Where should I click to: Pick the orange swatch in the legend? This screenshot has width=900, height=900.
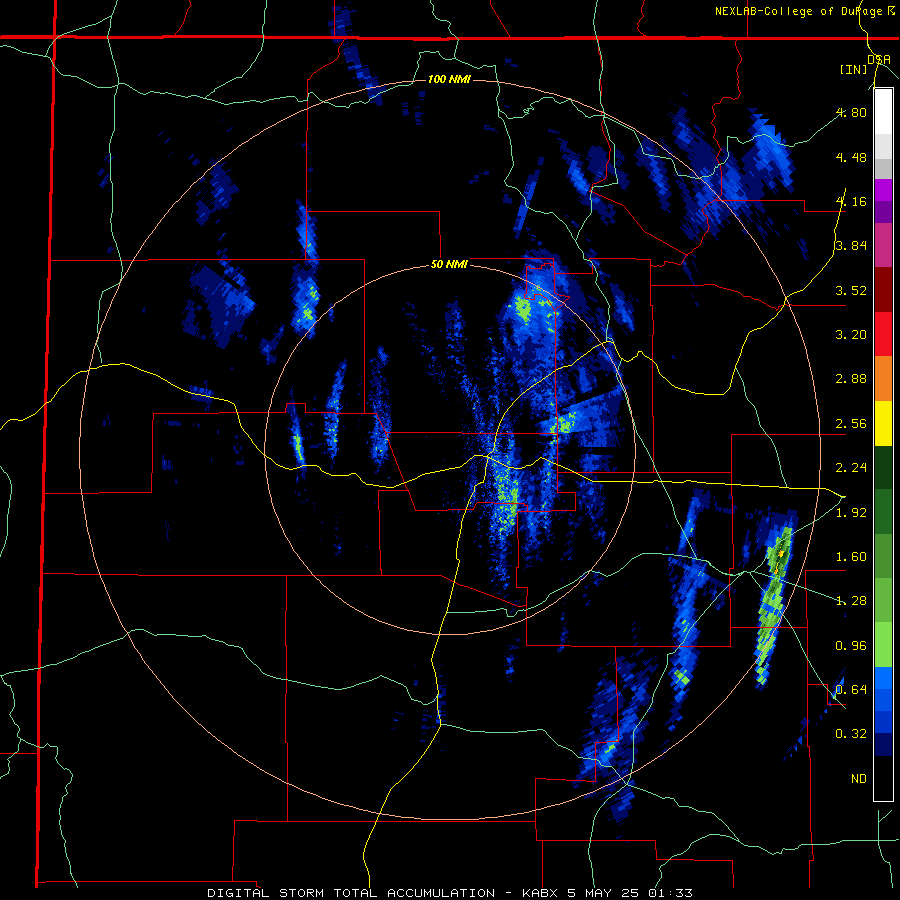[x=883, y=378]
